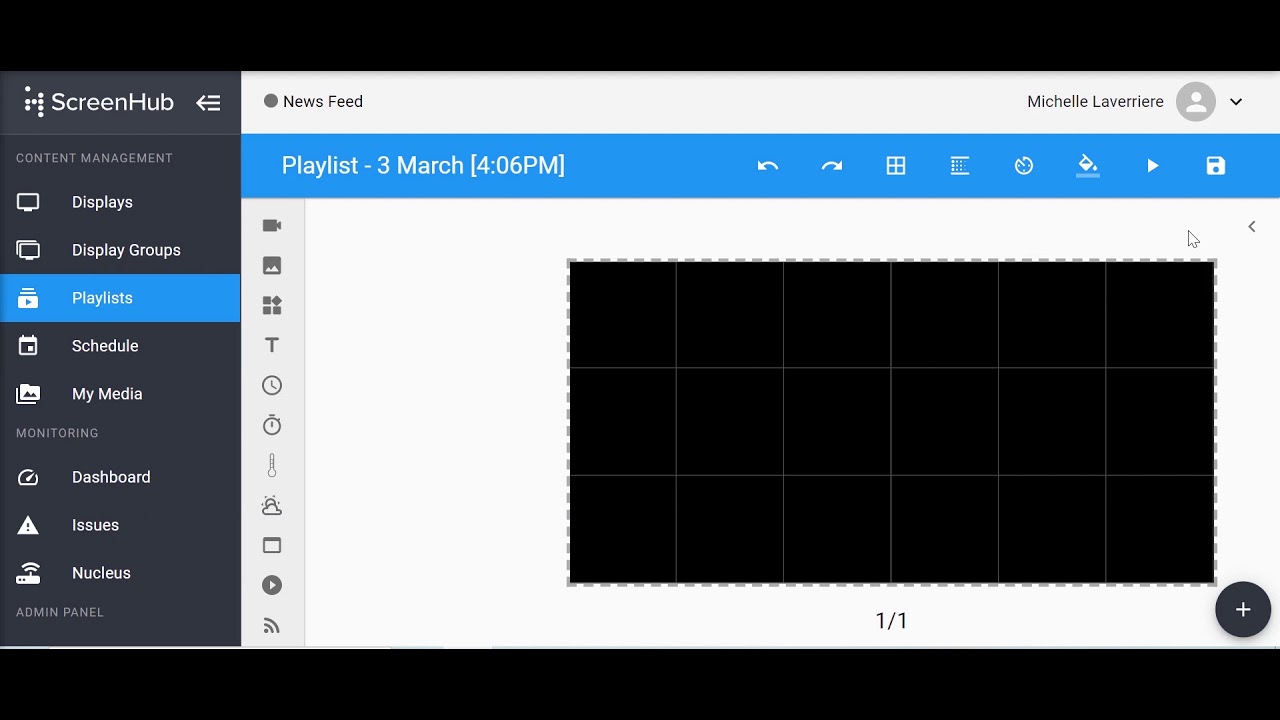Open slide duration timer settings
Screen dimensions: 1280x720
tap(1024, 166)
